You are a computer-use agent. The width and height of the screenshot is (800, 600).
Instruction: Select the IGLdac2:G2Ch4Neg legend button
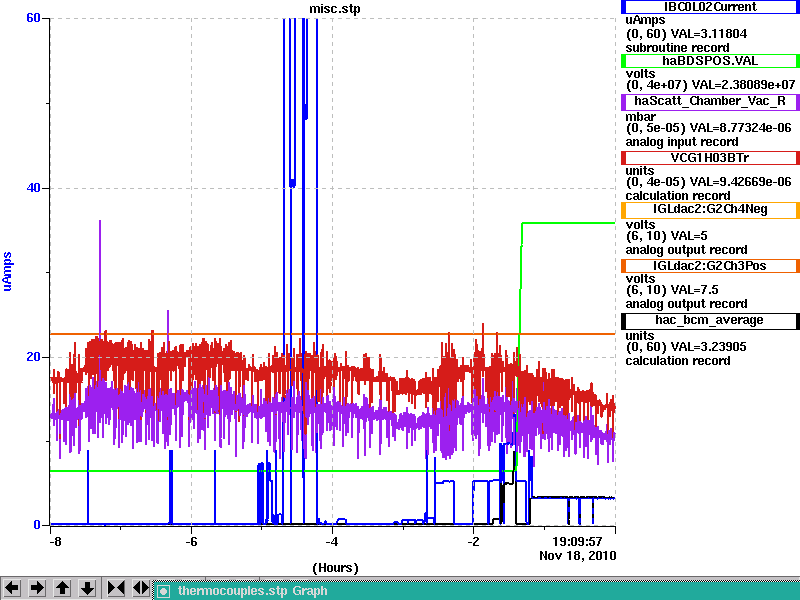[710, 209]
